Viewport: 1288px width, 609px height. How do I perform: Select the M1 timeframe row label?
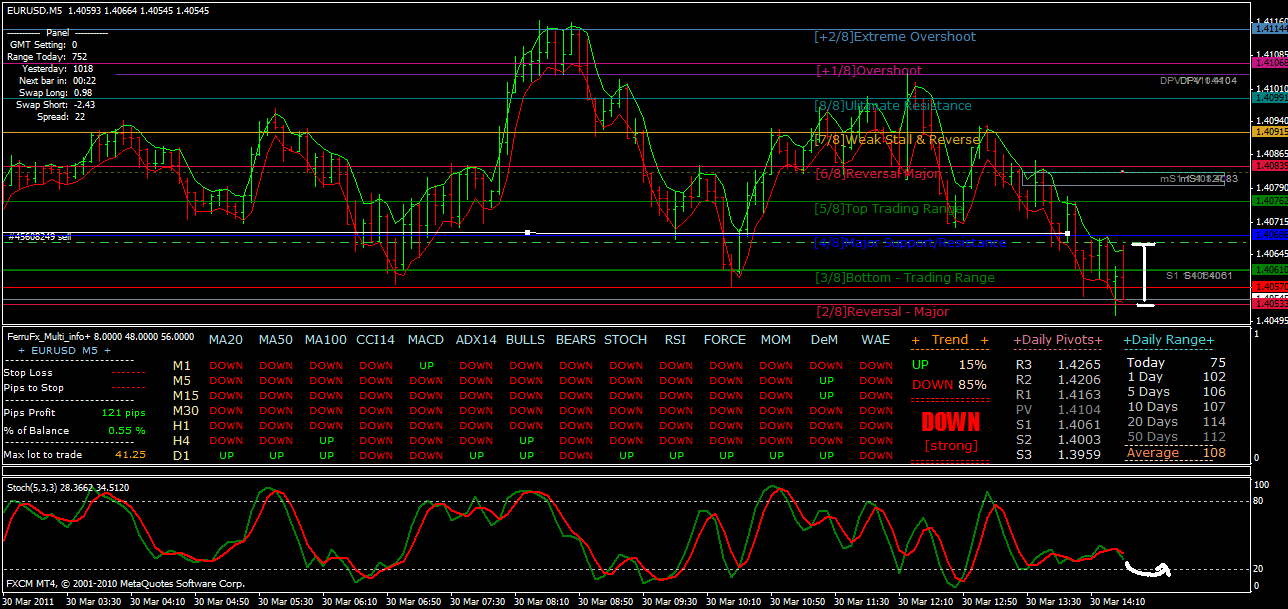(x=182, y=366)
